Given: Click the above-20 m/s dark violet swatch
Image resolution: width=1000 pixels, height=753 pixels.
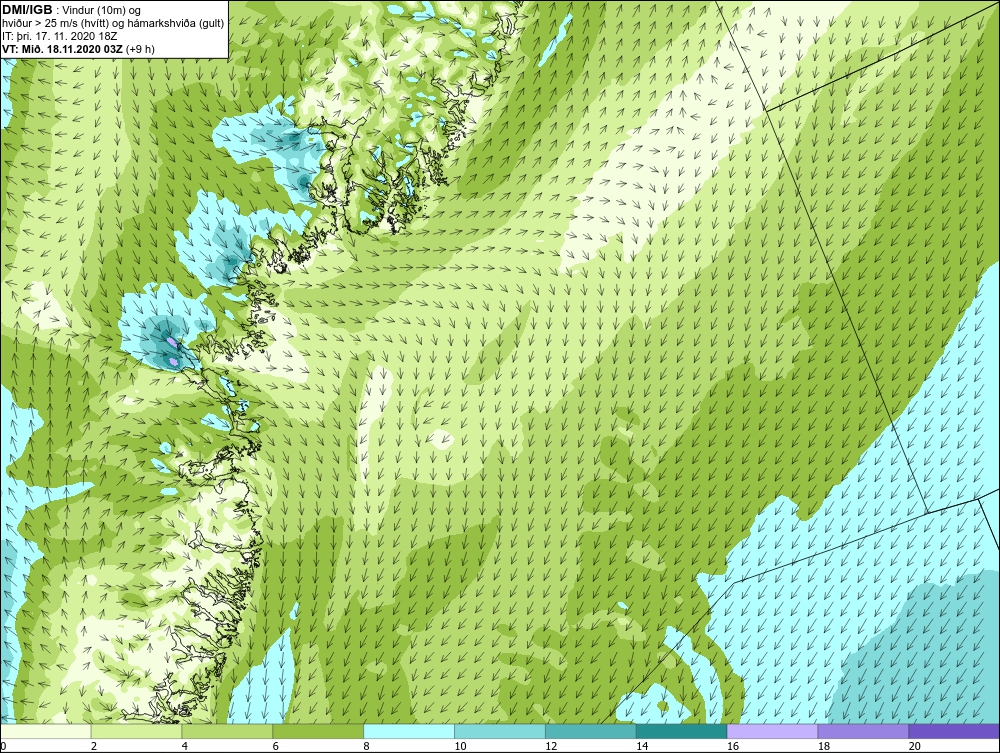Looking at the screenshot, I should click(954, 731).
